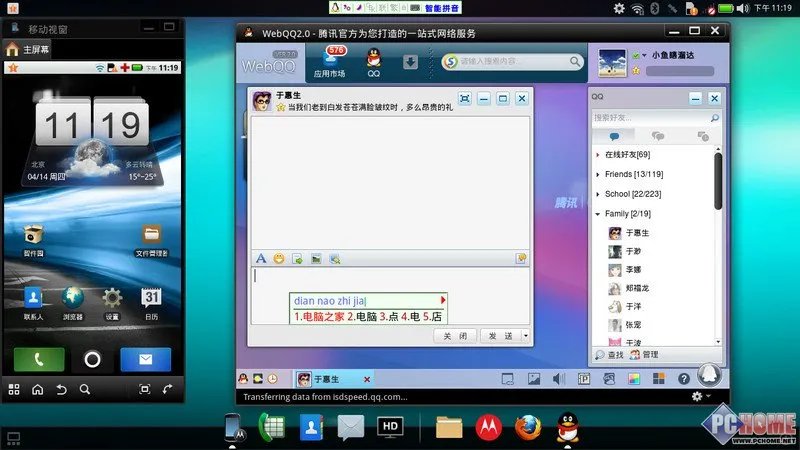Screen dimensions: 800x450
Task: Tap the blue mail envelope button on phone
Action: tap(145, 359)
